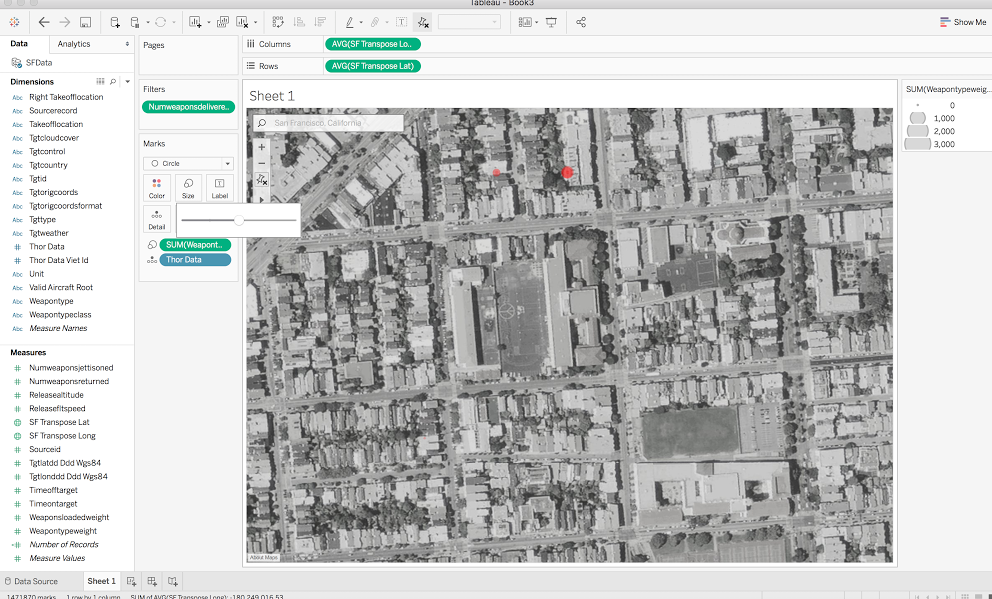Zoom in on map with plus button
Image resolution: width=992 pixels, height=599 pixels.
[261, 147]
